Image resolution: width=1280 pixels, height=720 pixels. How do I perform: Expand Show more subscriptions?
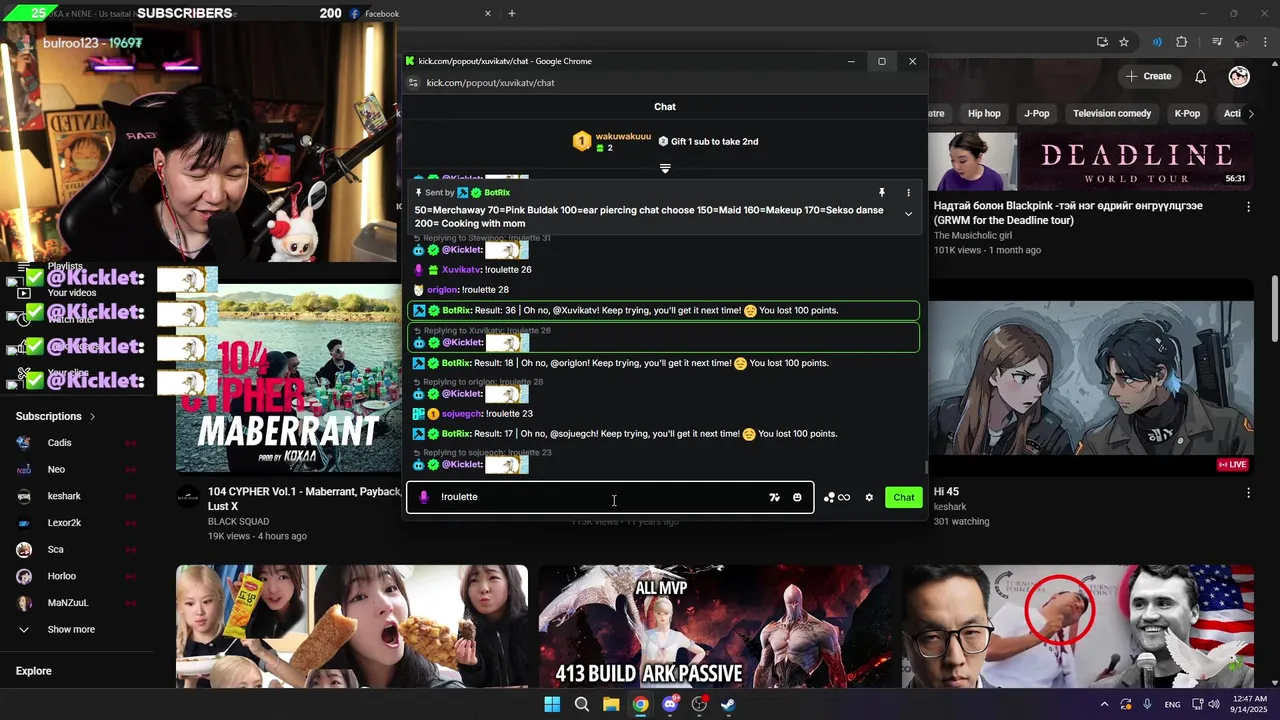tap(78, 630)
